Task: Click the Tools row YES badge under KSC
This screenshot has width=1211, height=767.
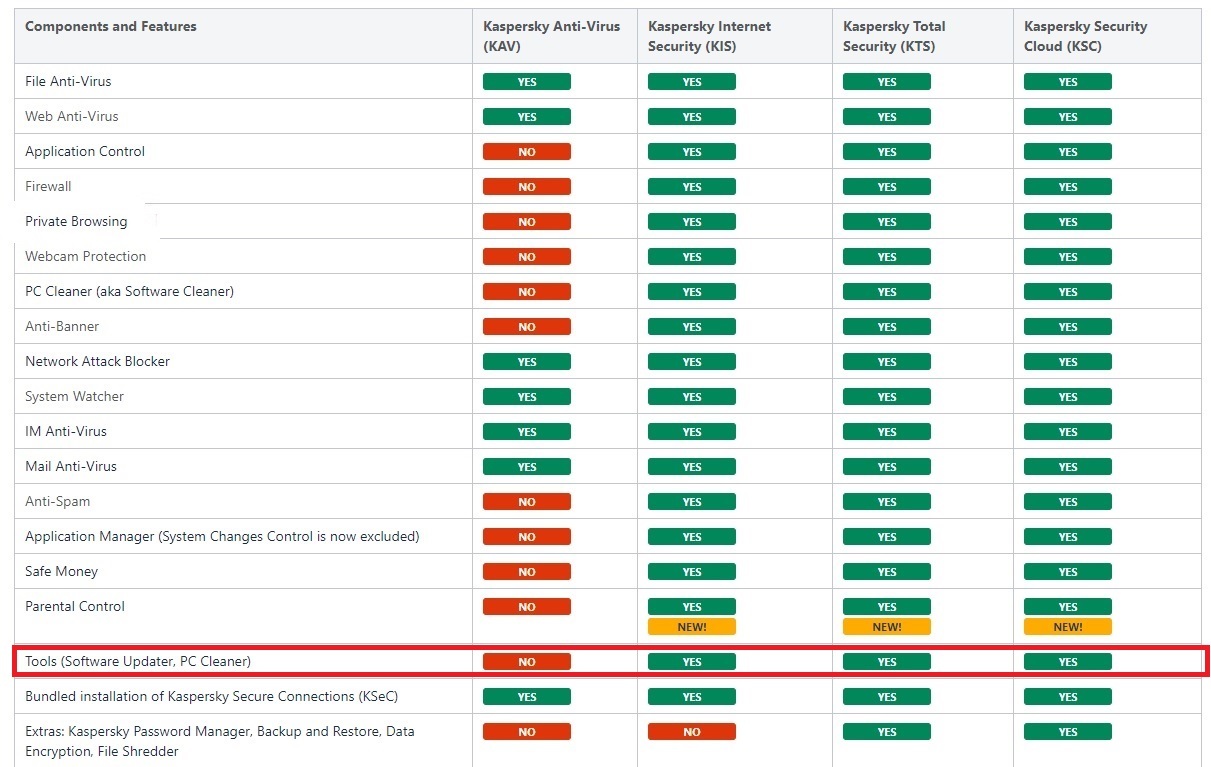Action: pyautogui.click(x=1067, y=662)
